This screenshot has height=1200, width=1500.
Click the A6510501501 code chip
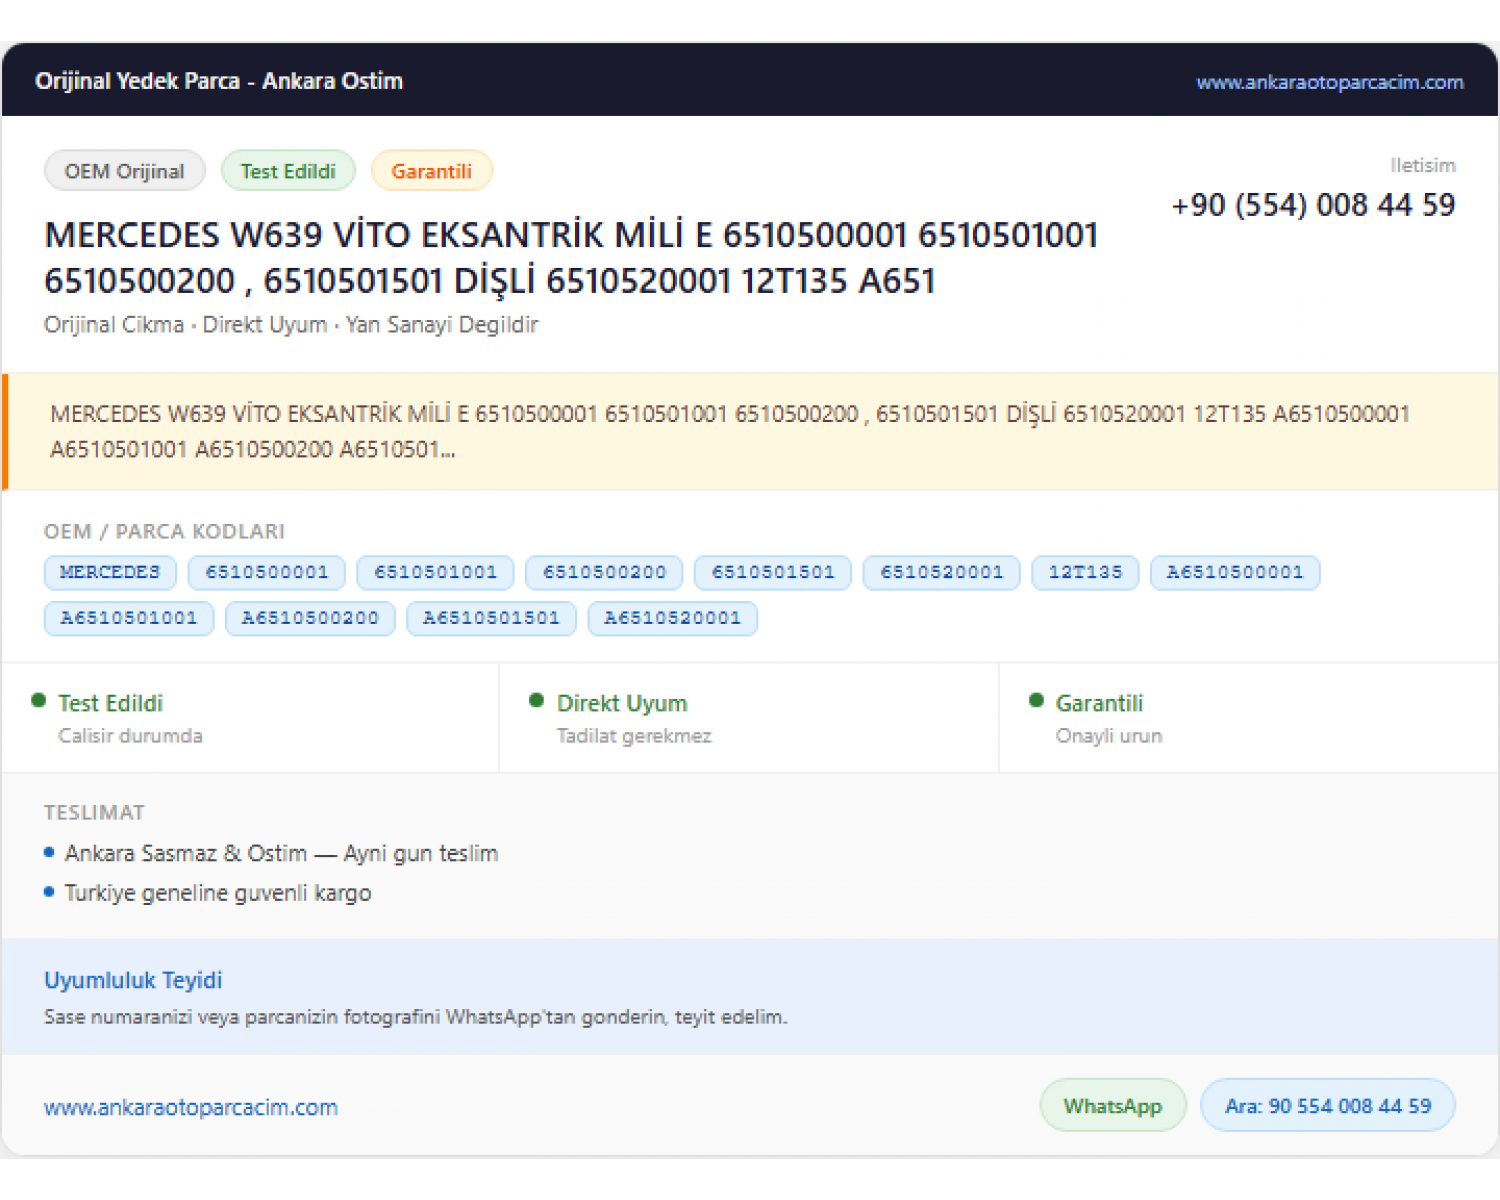[491, 619]
